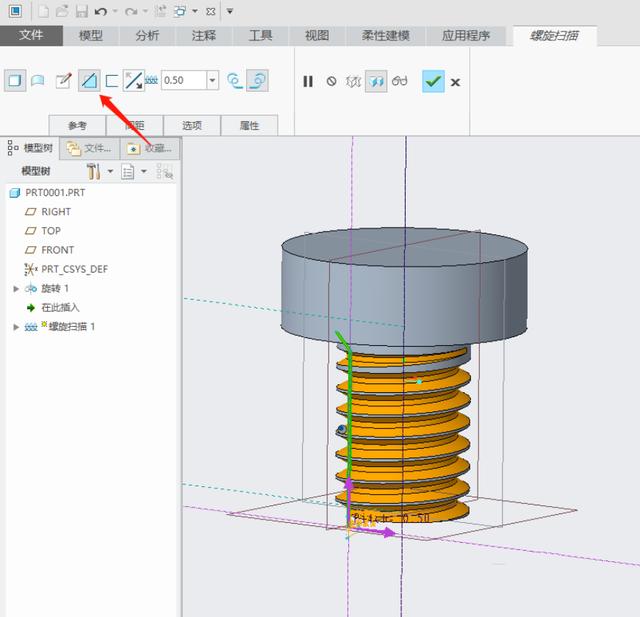Screen dimensions: 640x617
Task: Click the create or edit sweep section icon
Action: click(x=64, y=80)
